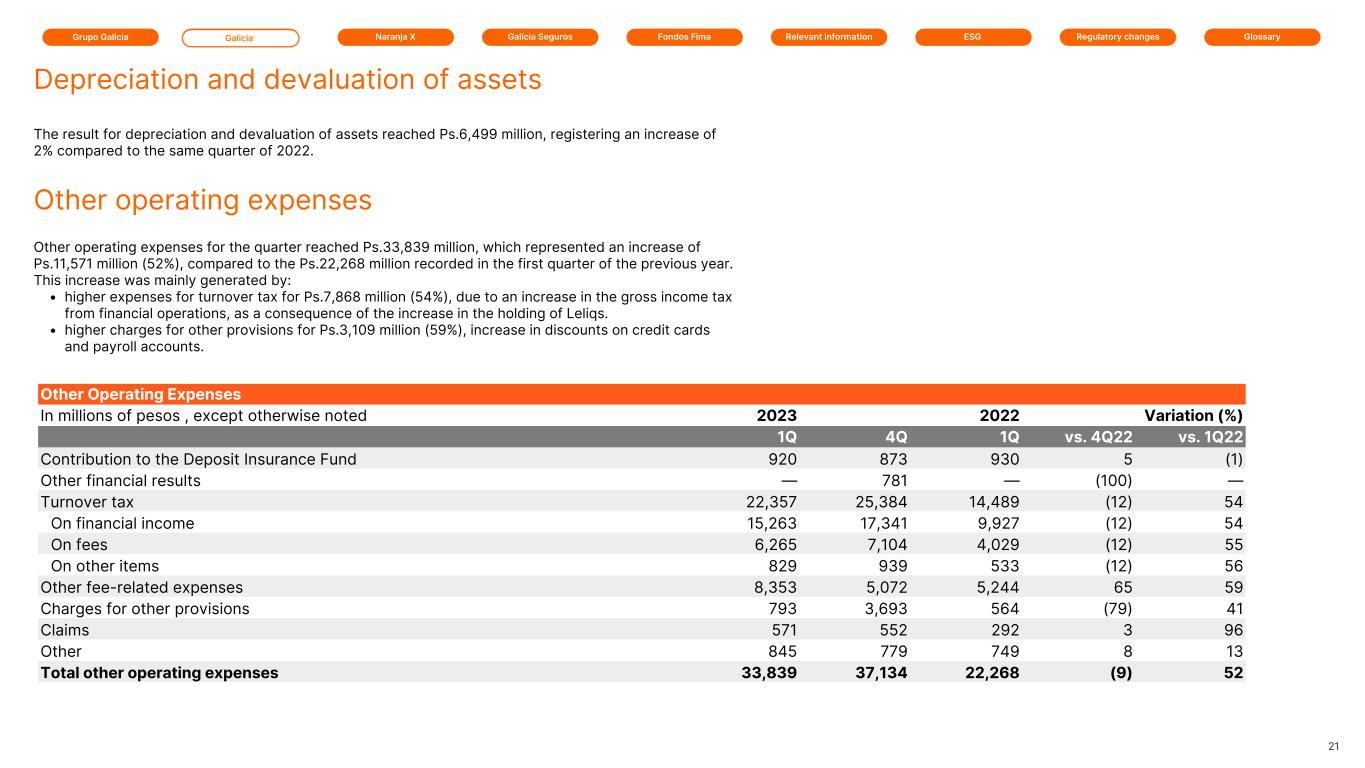Click page number 21 at the bottom
Viewport: 1365px width, 768px height.
coord(1333,746)
